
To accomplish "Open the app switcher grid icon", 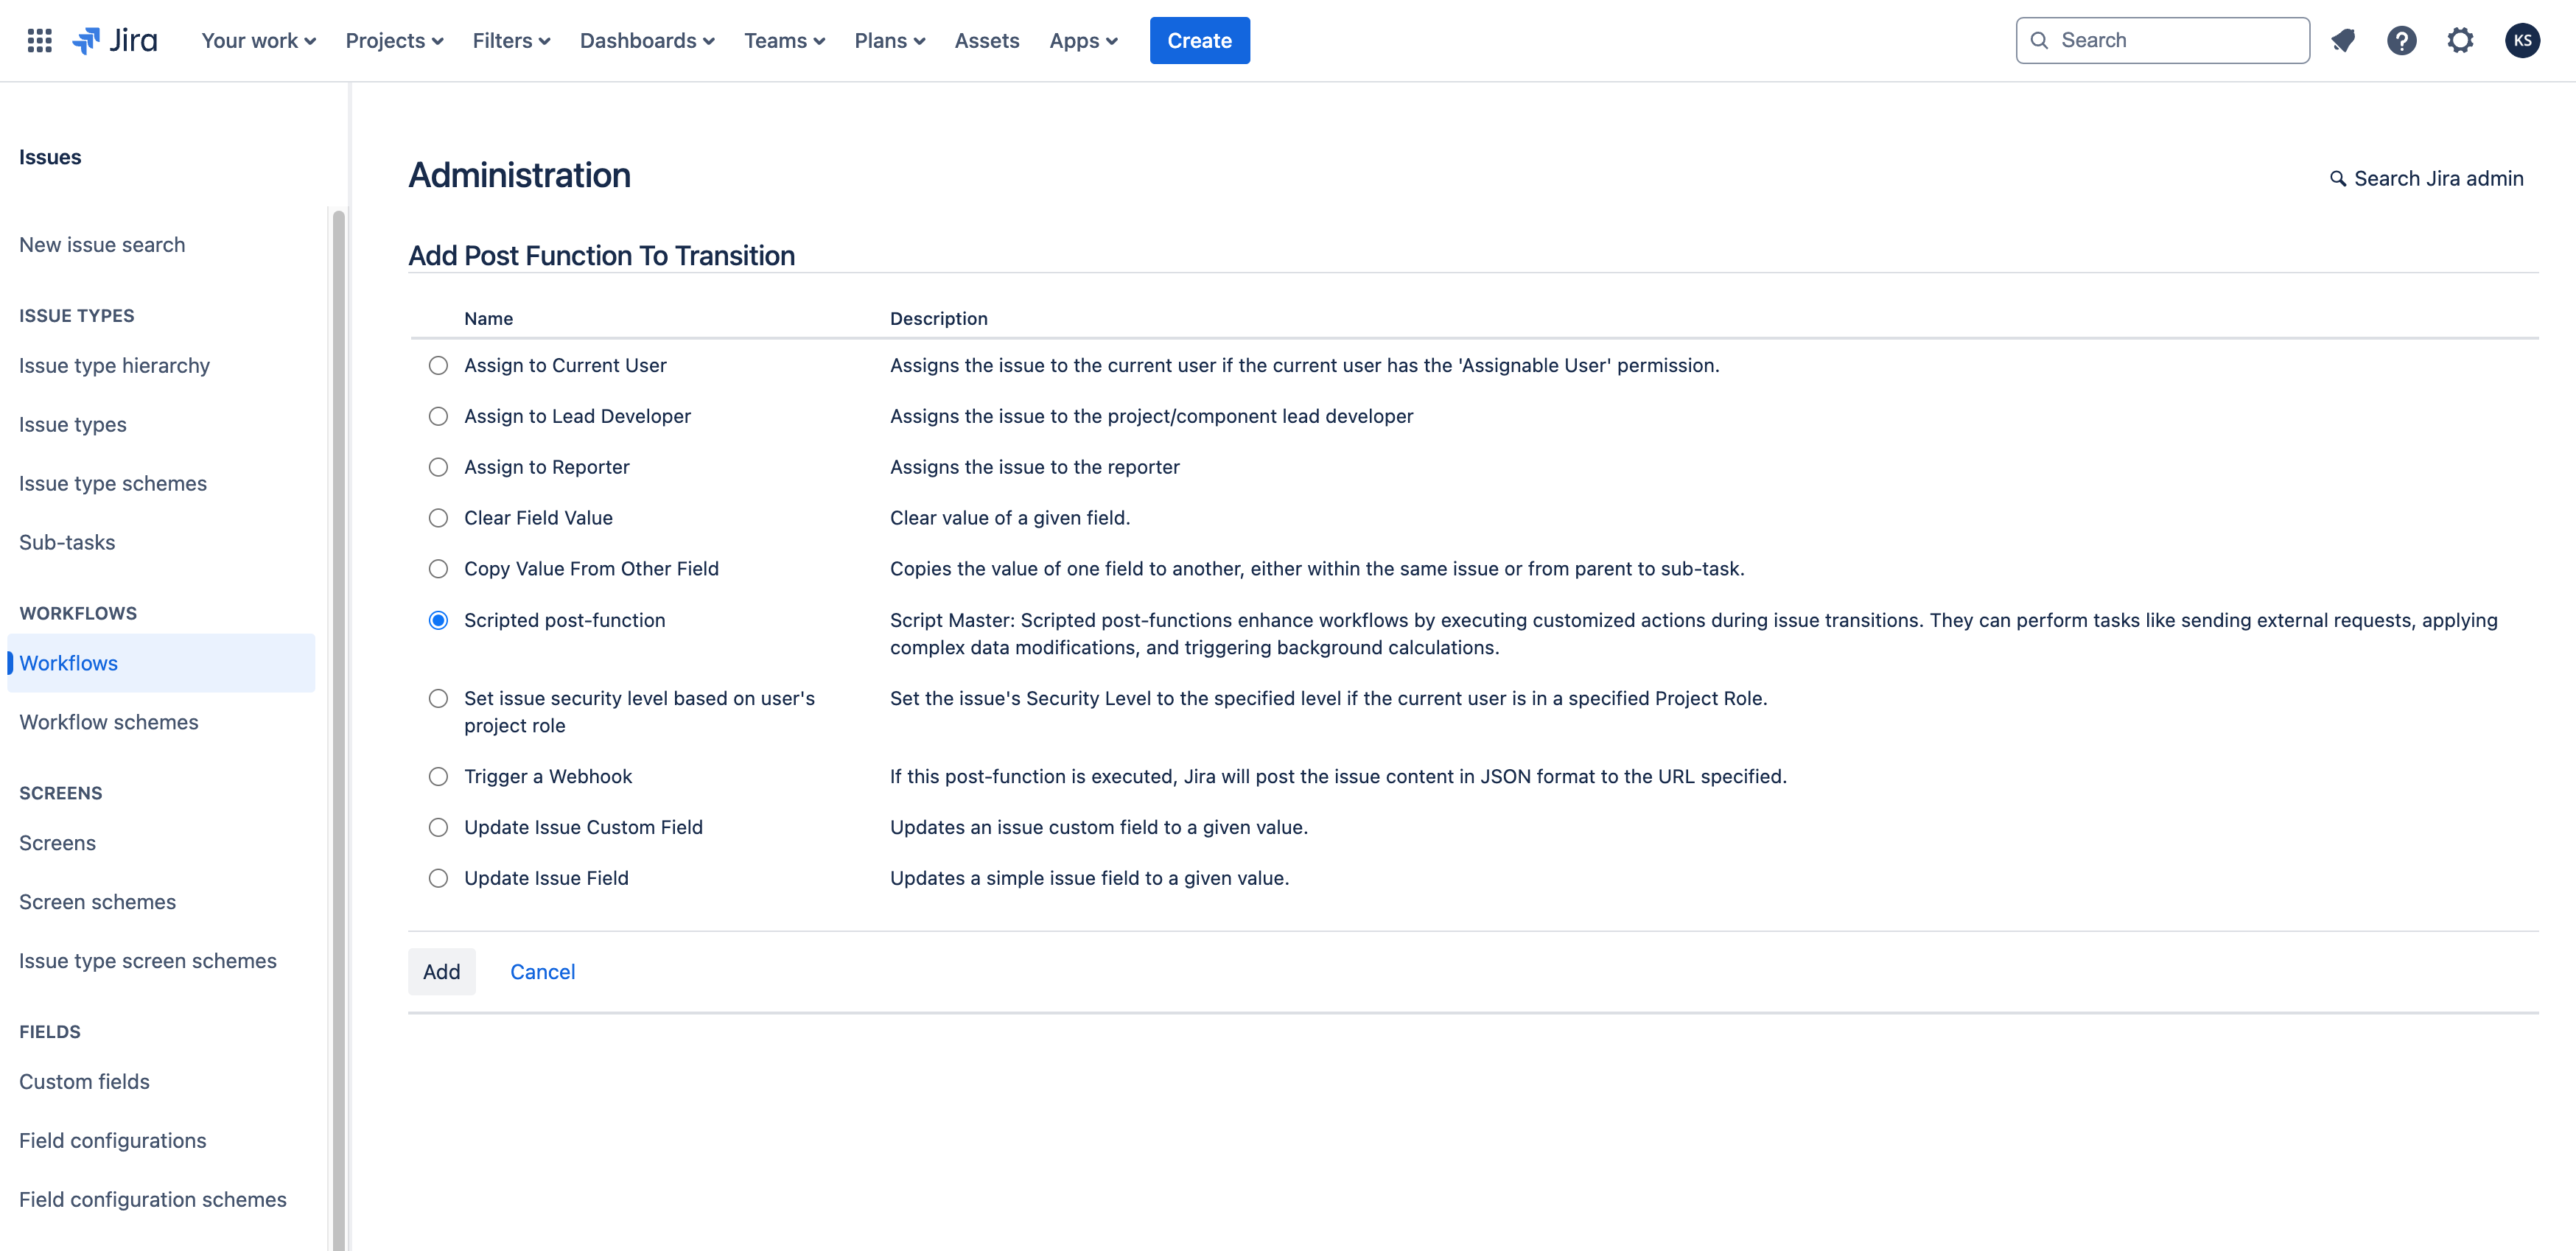I will click(x=39, y=40).
